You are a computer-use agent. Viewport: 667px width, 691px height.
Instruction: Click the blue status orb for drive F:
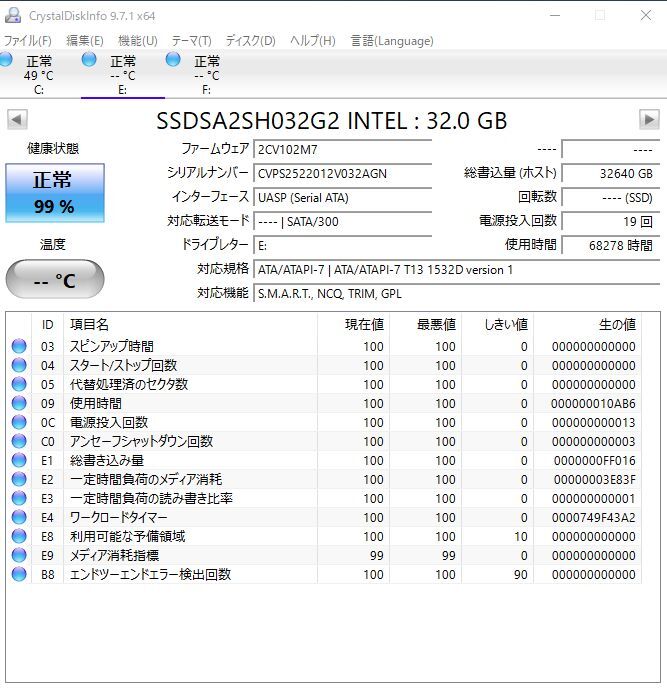click(x=173, y=59)
